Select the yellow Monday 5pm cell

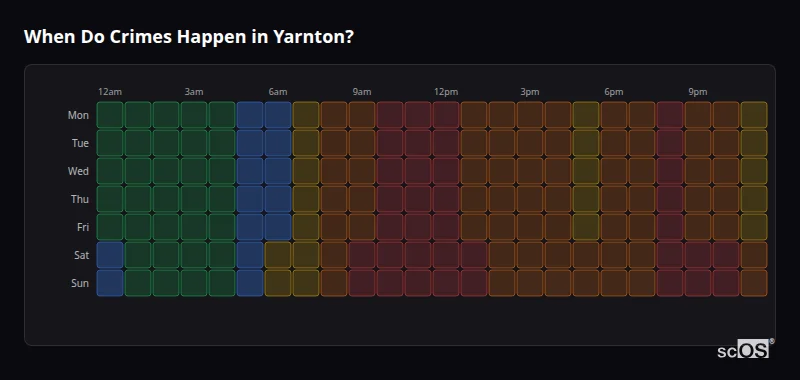[586, 115]
